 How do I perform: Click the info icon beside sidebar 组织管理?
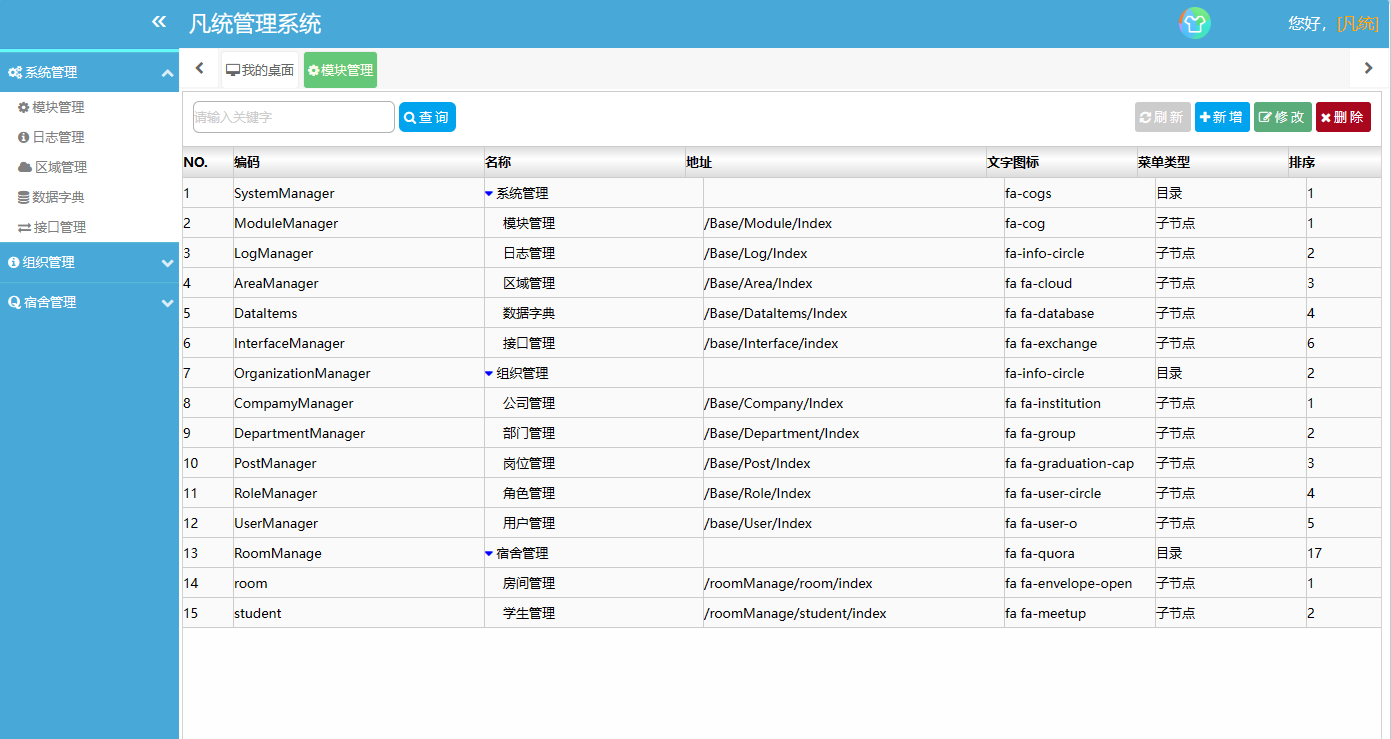click(x=14, y=262)
